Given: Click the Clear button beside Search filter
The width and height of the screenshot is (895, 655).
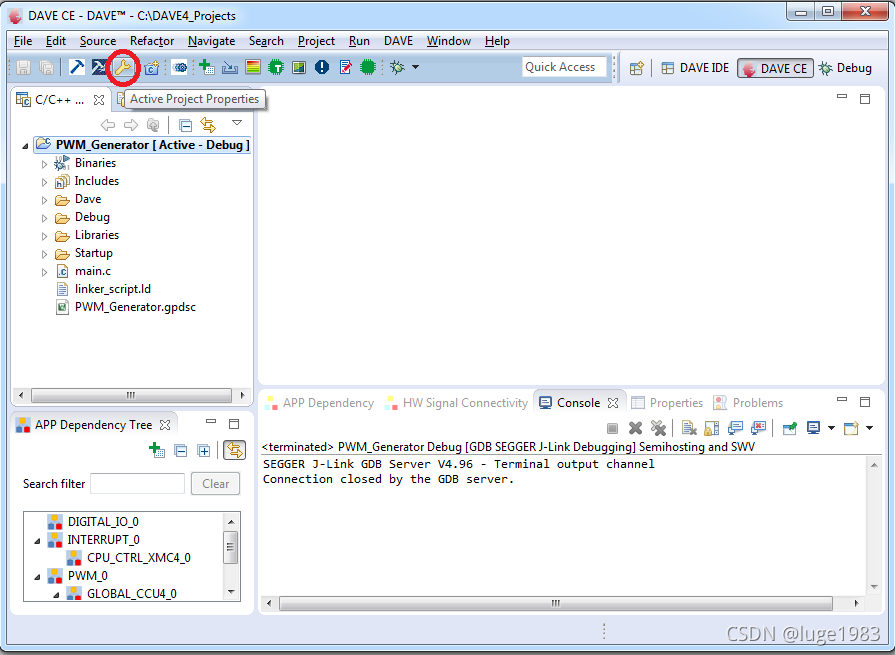Looking at the screenshot, I should [215, 484].
